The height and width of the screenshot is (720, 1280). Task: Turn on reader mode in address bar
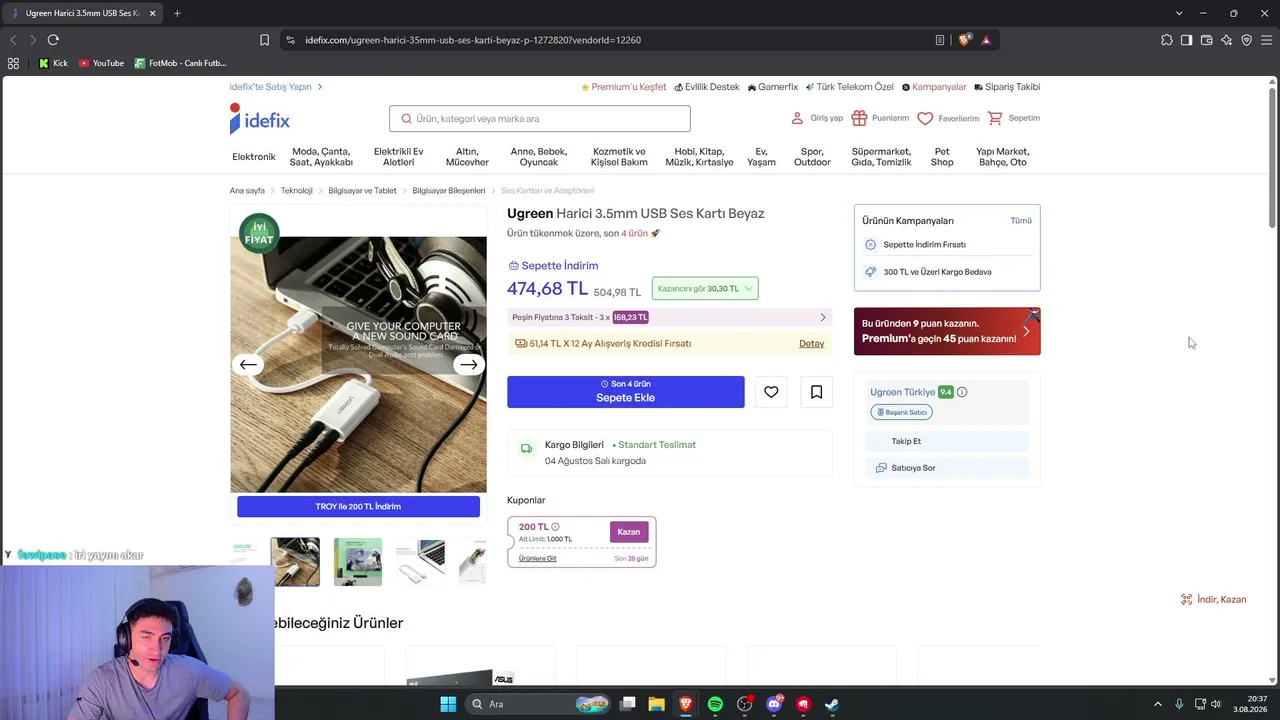[940, 40]
